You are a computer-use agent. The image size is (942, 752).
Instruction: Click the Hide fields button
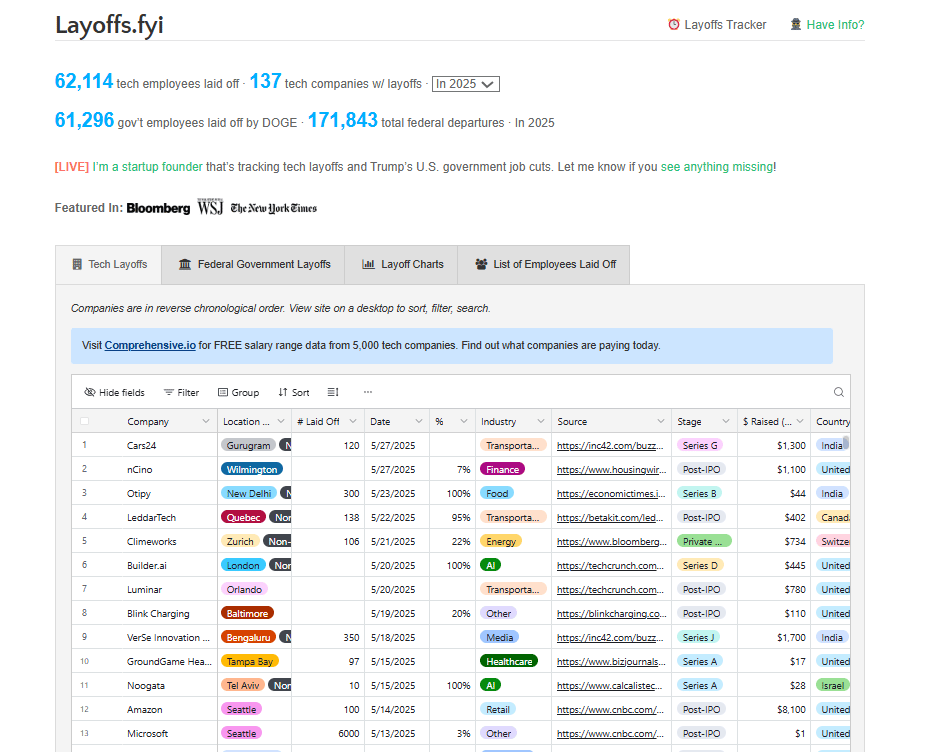(x=114, y=392)
